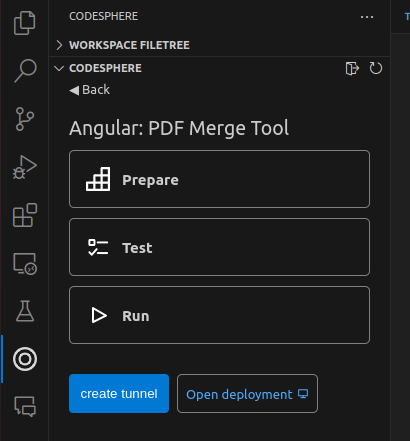The width and height of the screenshot is (410, 441).
Task: Open the Explorer view in activity bar
Action: 25,23
